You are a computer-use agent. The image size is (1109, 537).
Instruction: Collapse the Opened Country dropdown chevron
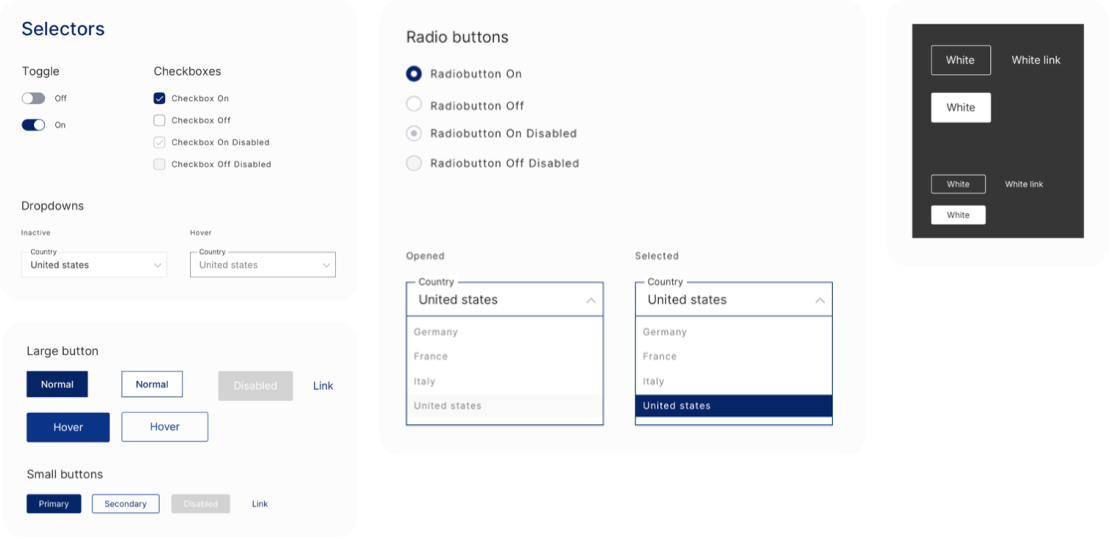point(591,301)
